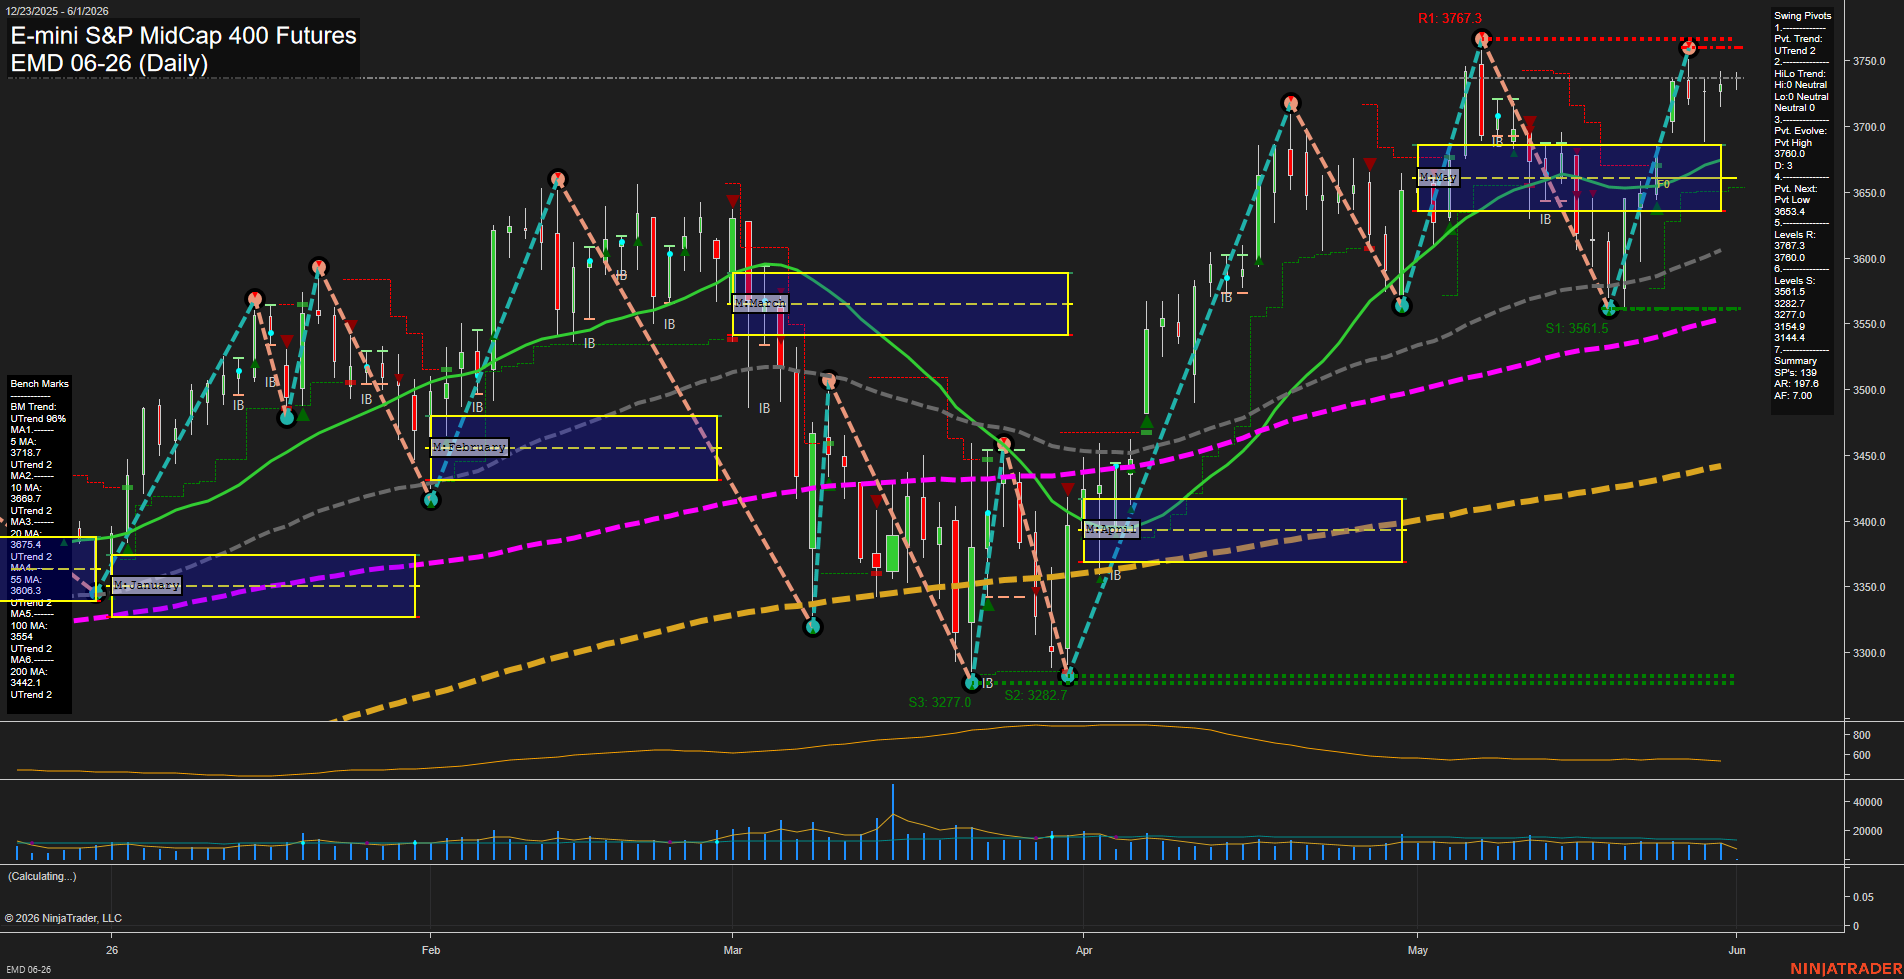Click the 0.05 value on the bottom axis

point(1863,898)
